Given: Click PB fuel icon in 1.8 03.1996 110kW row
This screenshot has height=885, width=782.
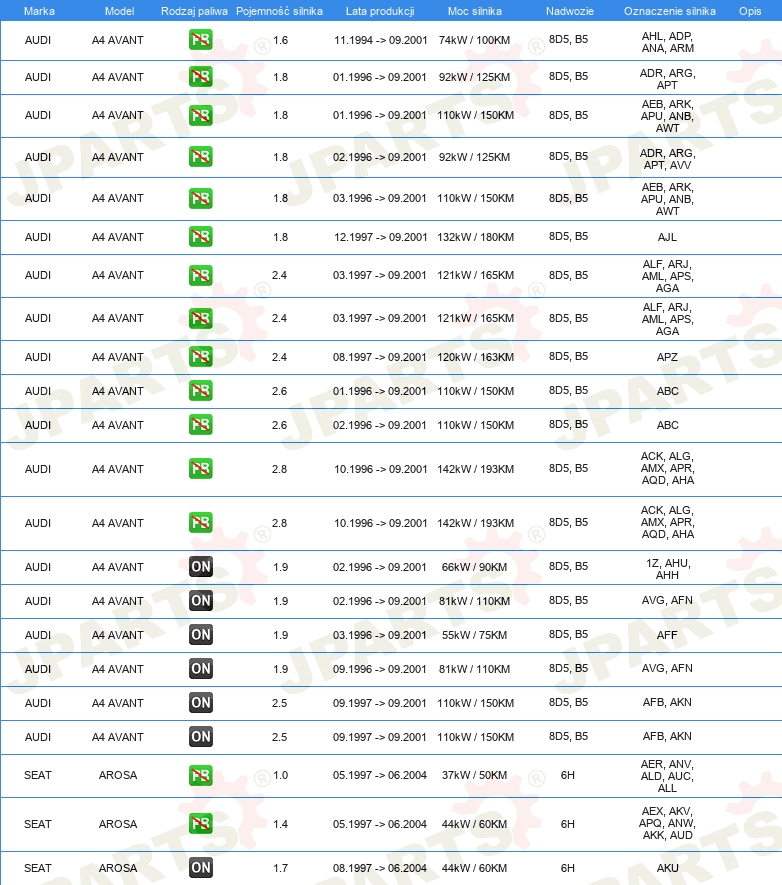Looking at the screenshot, I should [200, 198].
